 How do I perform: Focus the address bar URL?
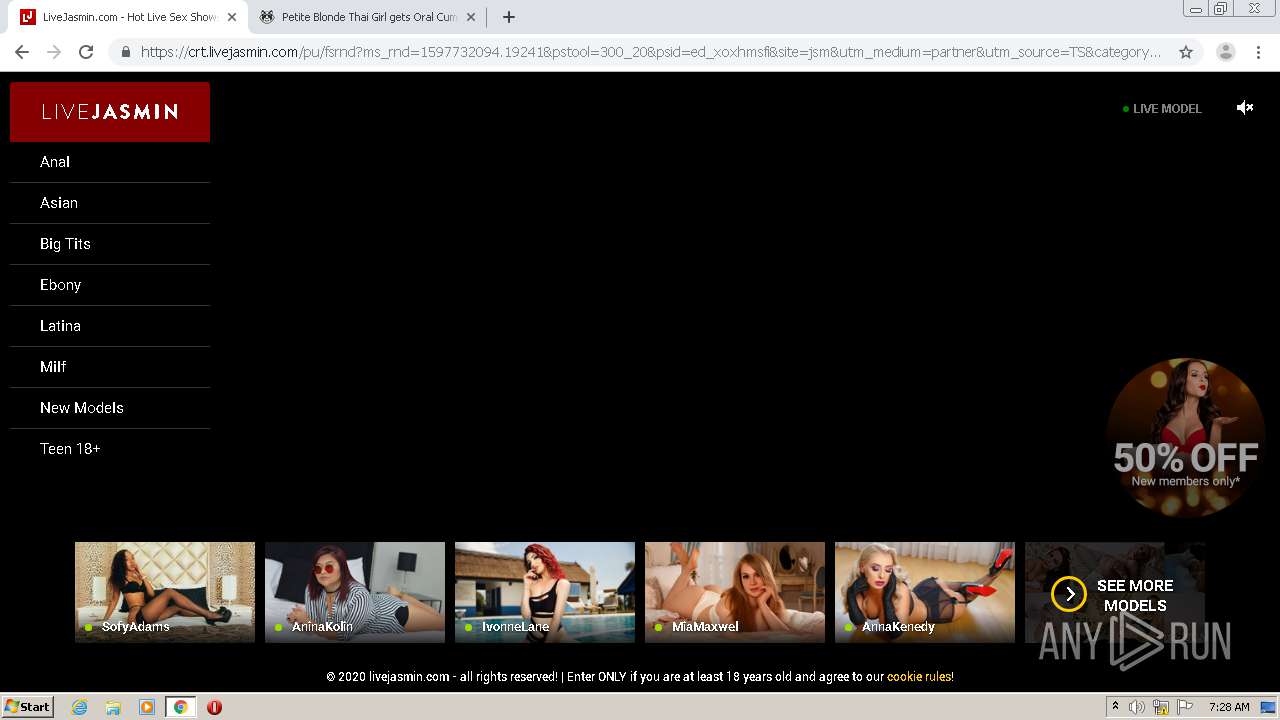pos(650,52)
